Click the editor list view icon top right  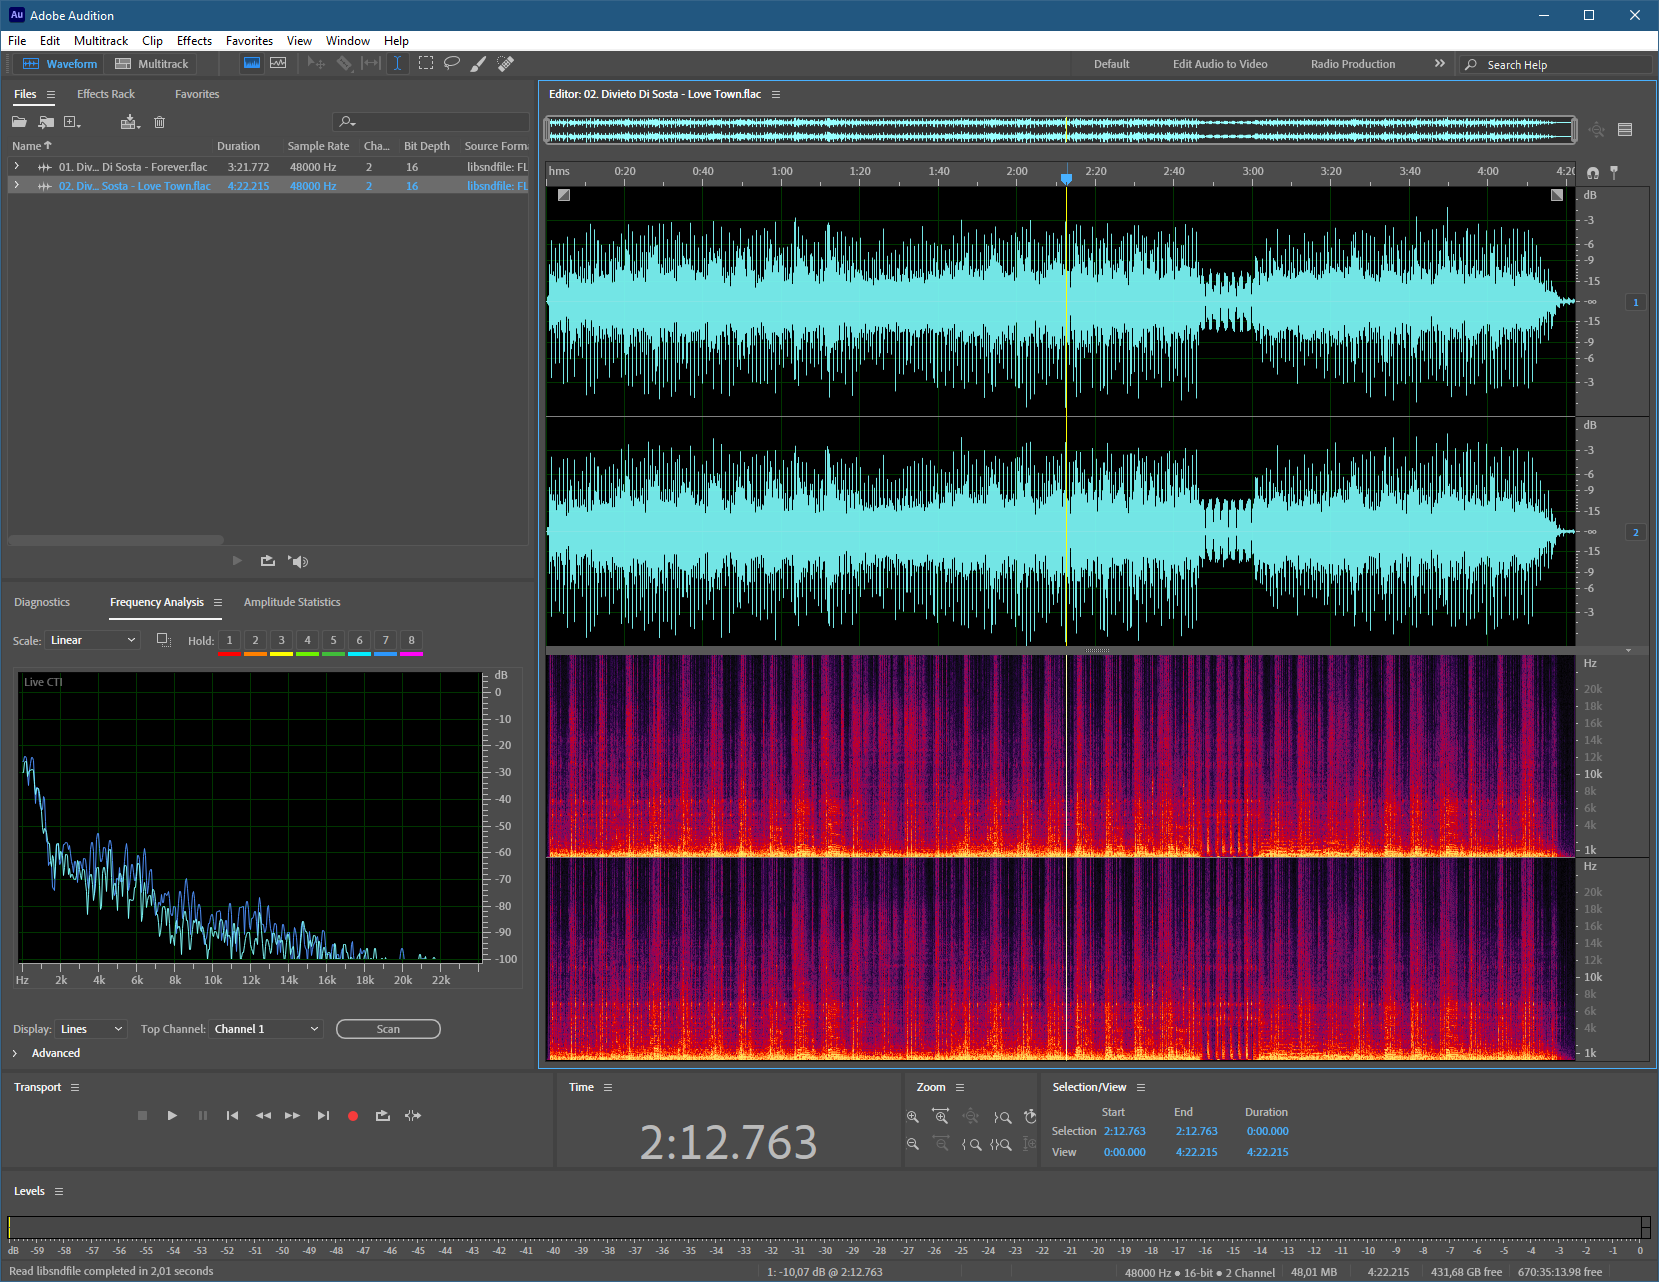[x=1625, y=129]
